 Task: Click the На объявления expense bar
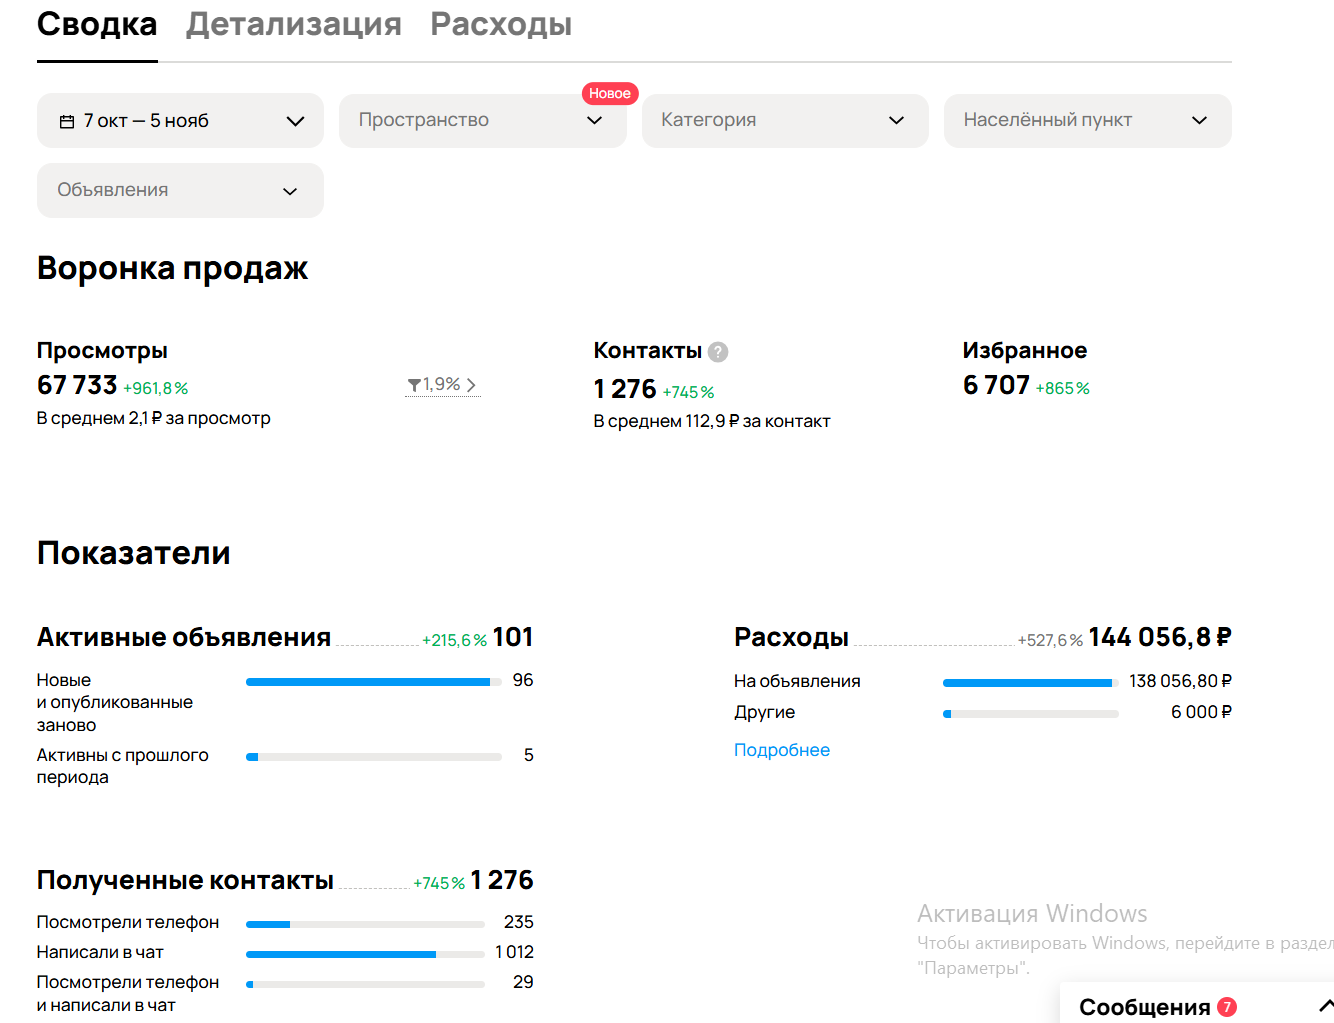[x=1030, y=683]
